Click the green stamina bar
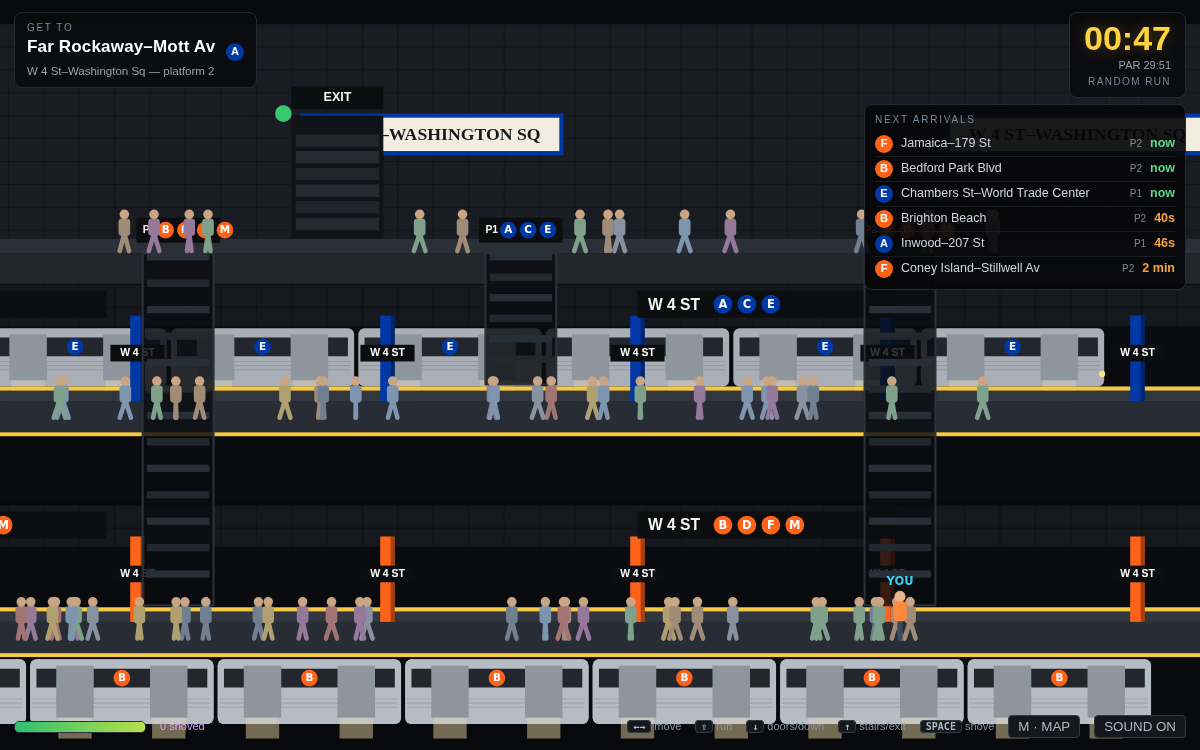This screenshot has height=750, width=1200. click(80, 727)
